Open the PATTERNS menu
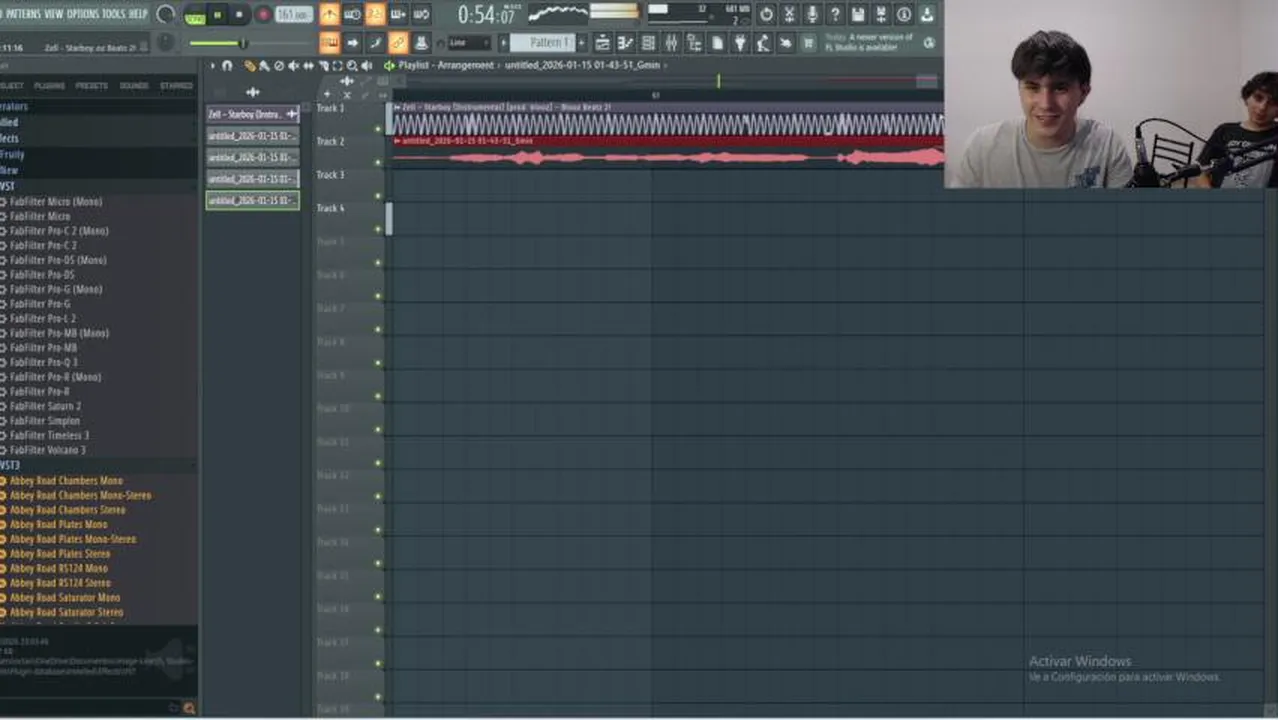 (23, 14)
